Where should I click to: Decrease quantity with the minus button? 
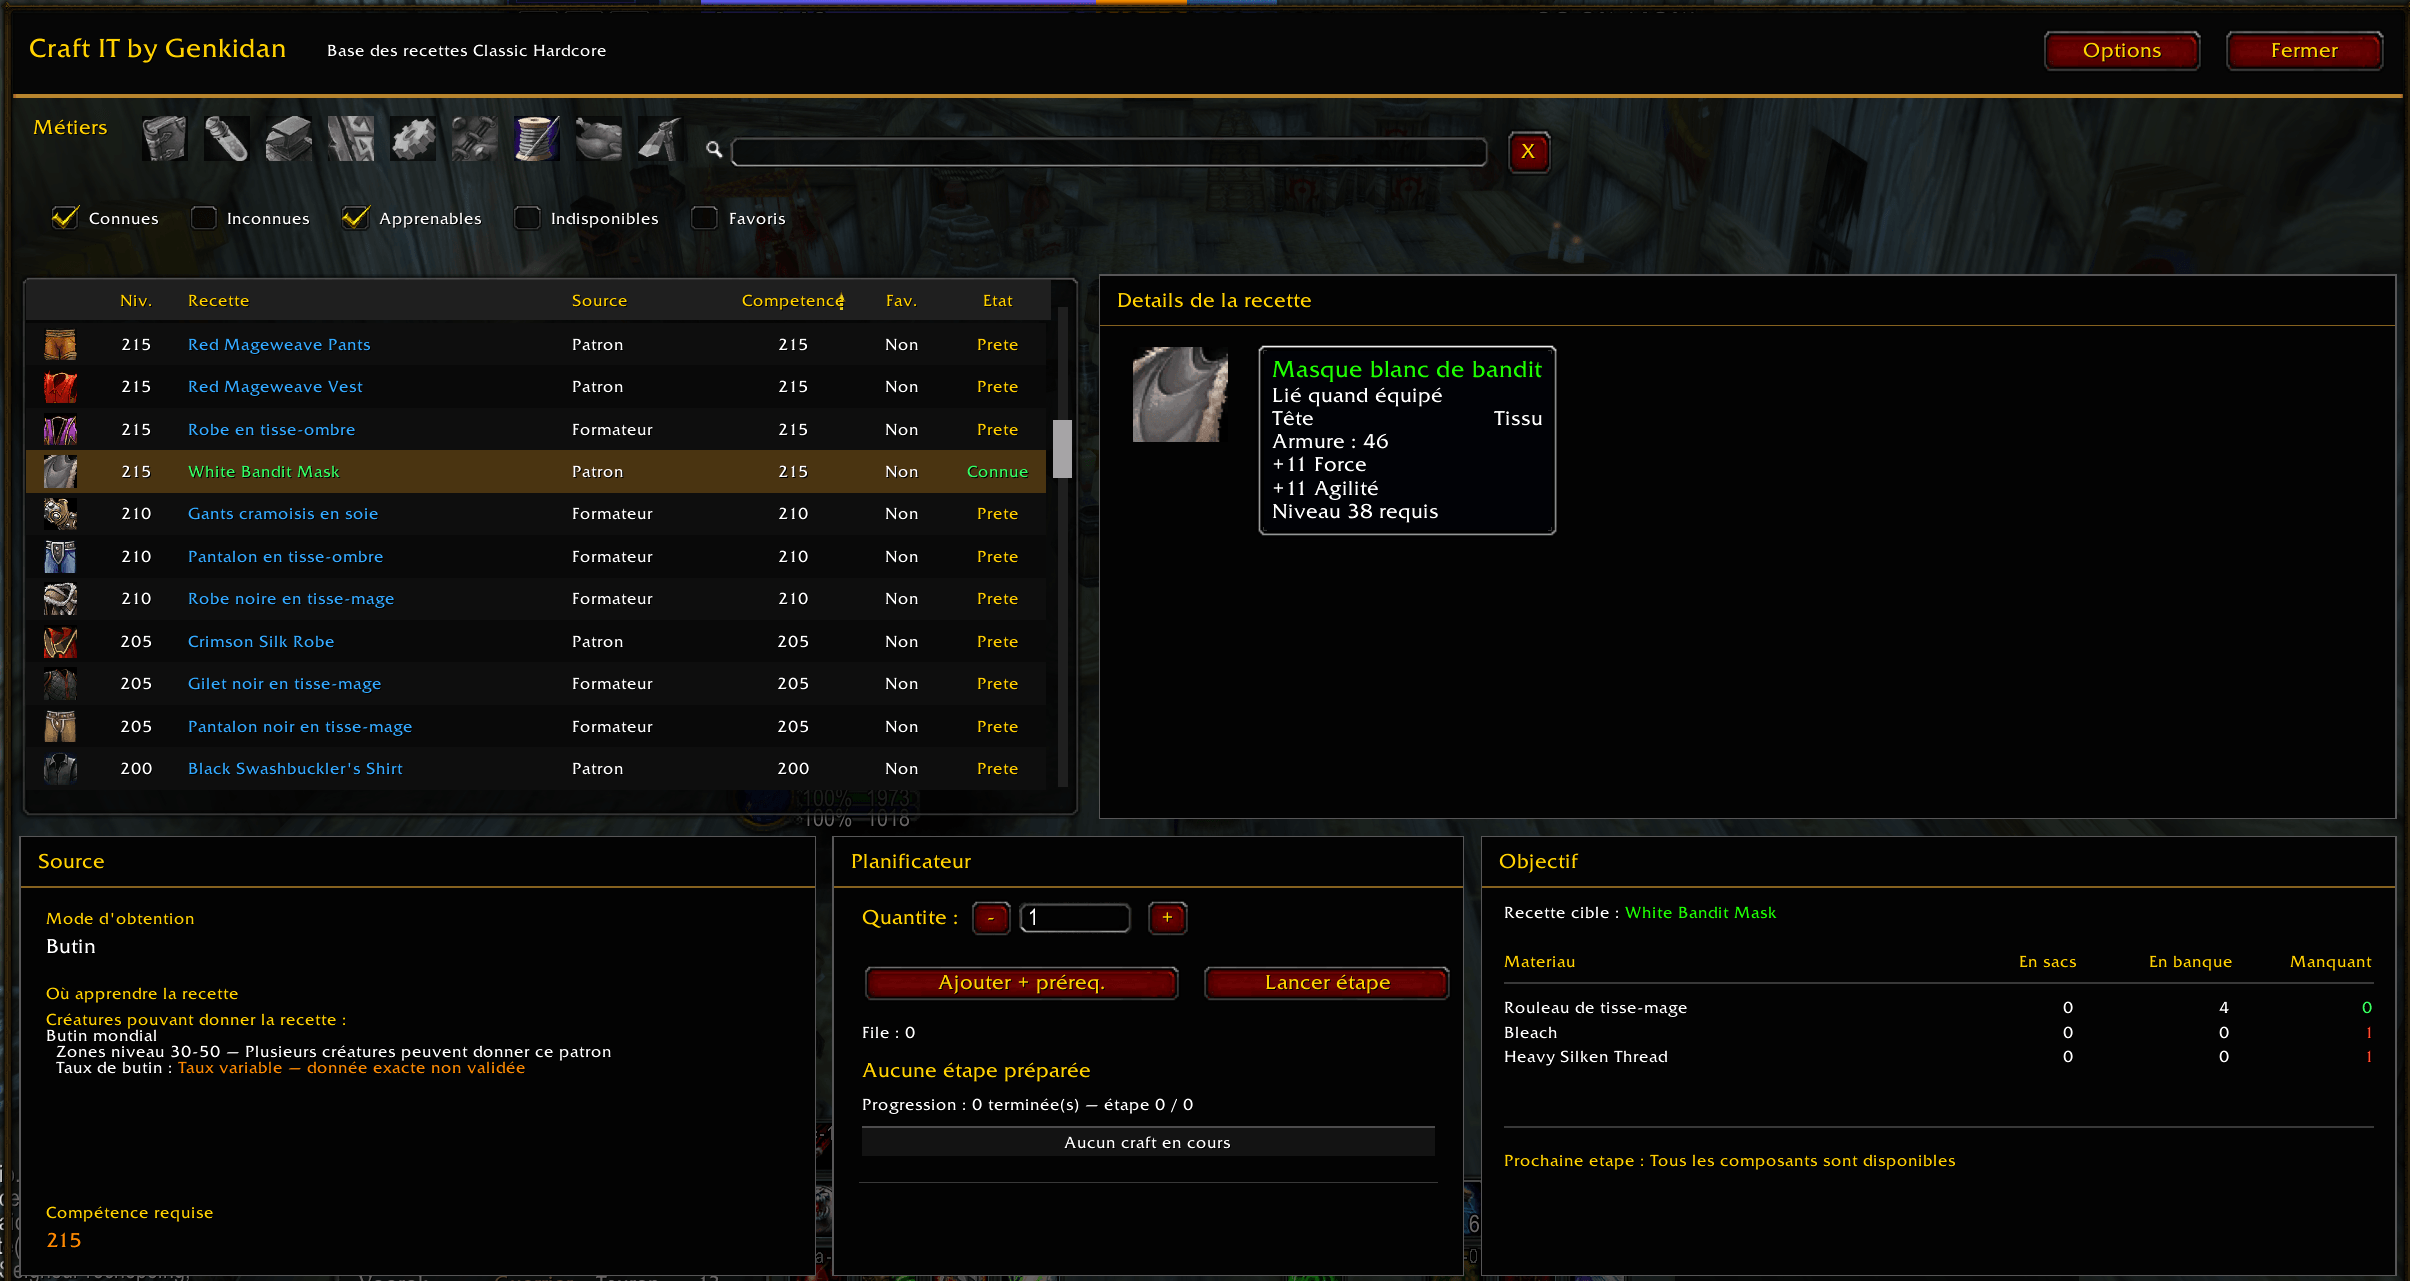(x=991, y=918)
